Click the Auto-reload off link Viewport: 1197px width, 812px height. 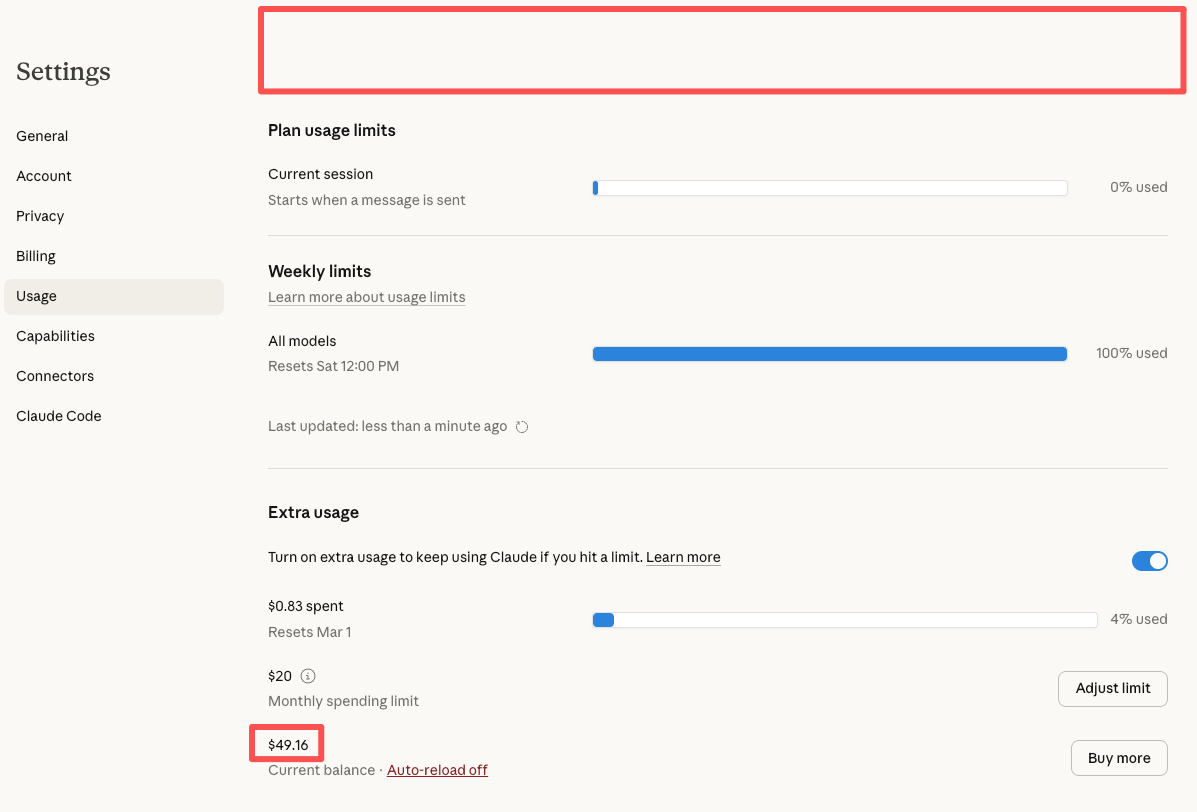[x=437, y=770]
